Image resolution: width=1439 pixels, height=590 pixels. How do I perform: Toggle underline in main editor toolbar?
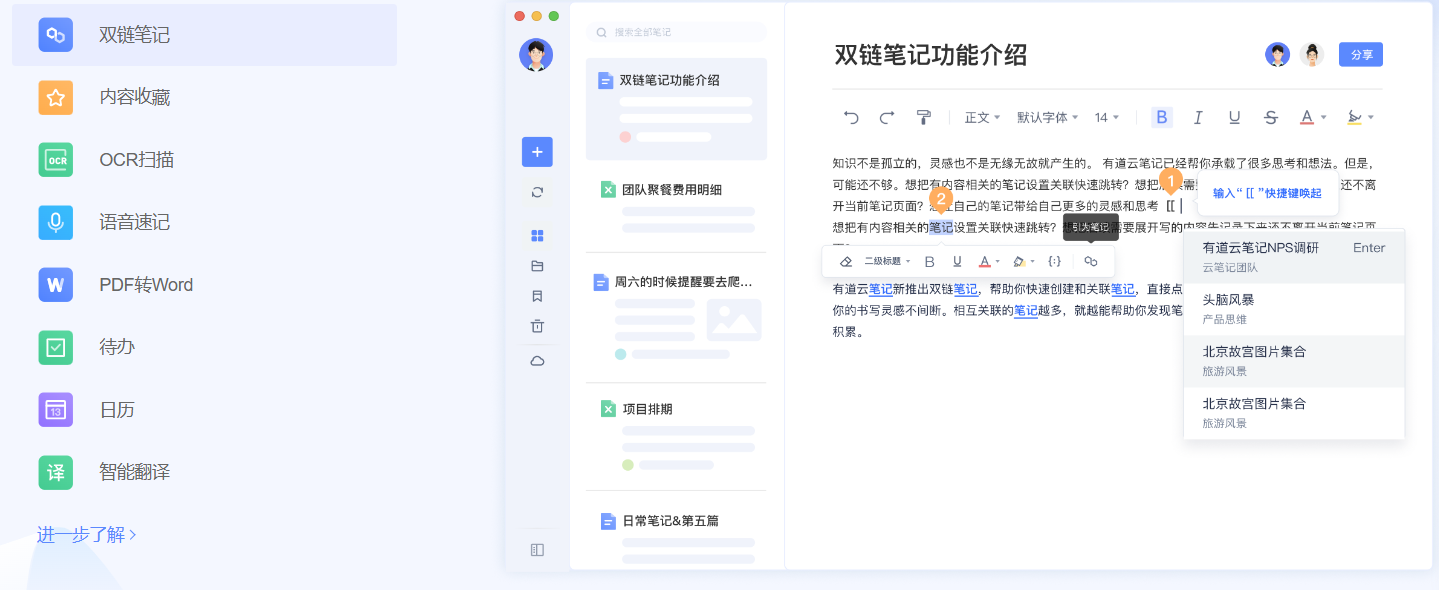[x=1234, y=118]
